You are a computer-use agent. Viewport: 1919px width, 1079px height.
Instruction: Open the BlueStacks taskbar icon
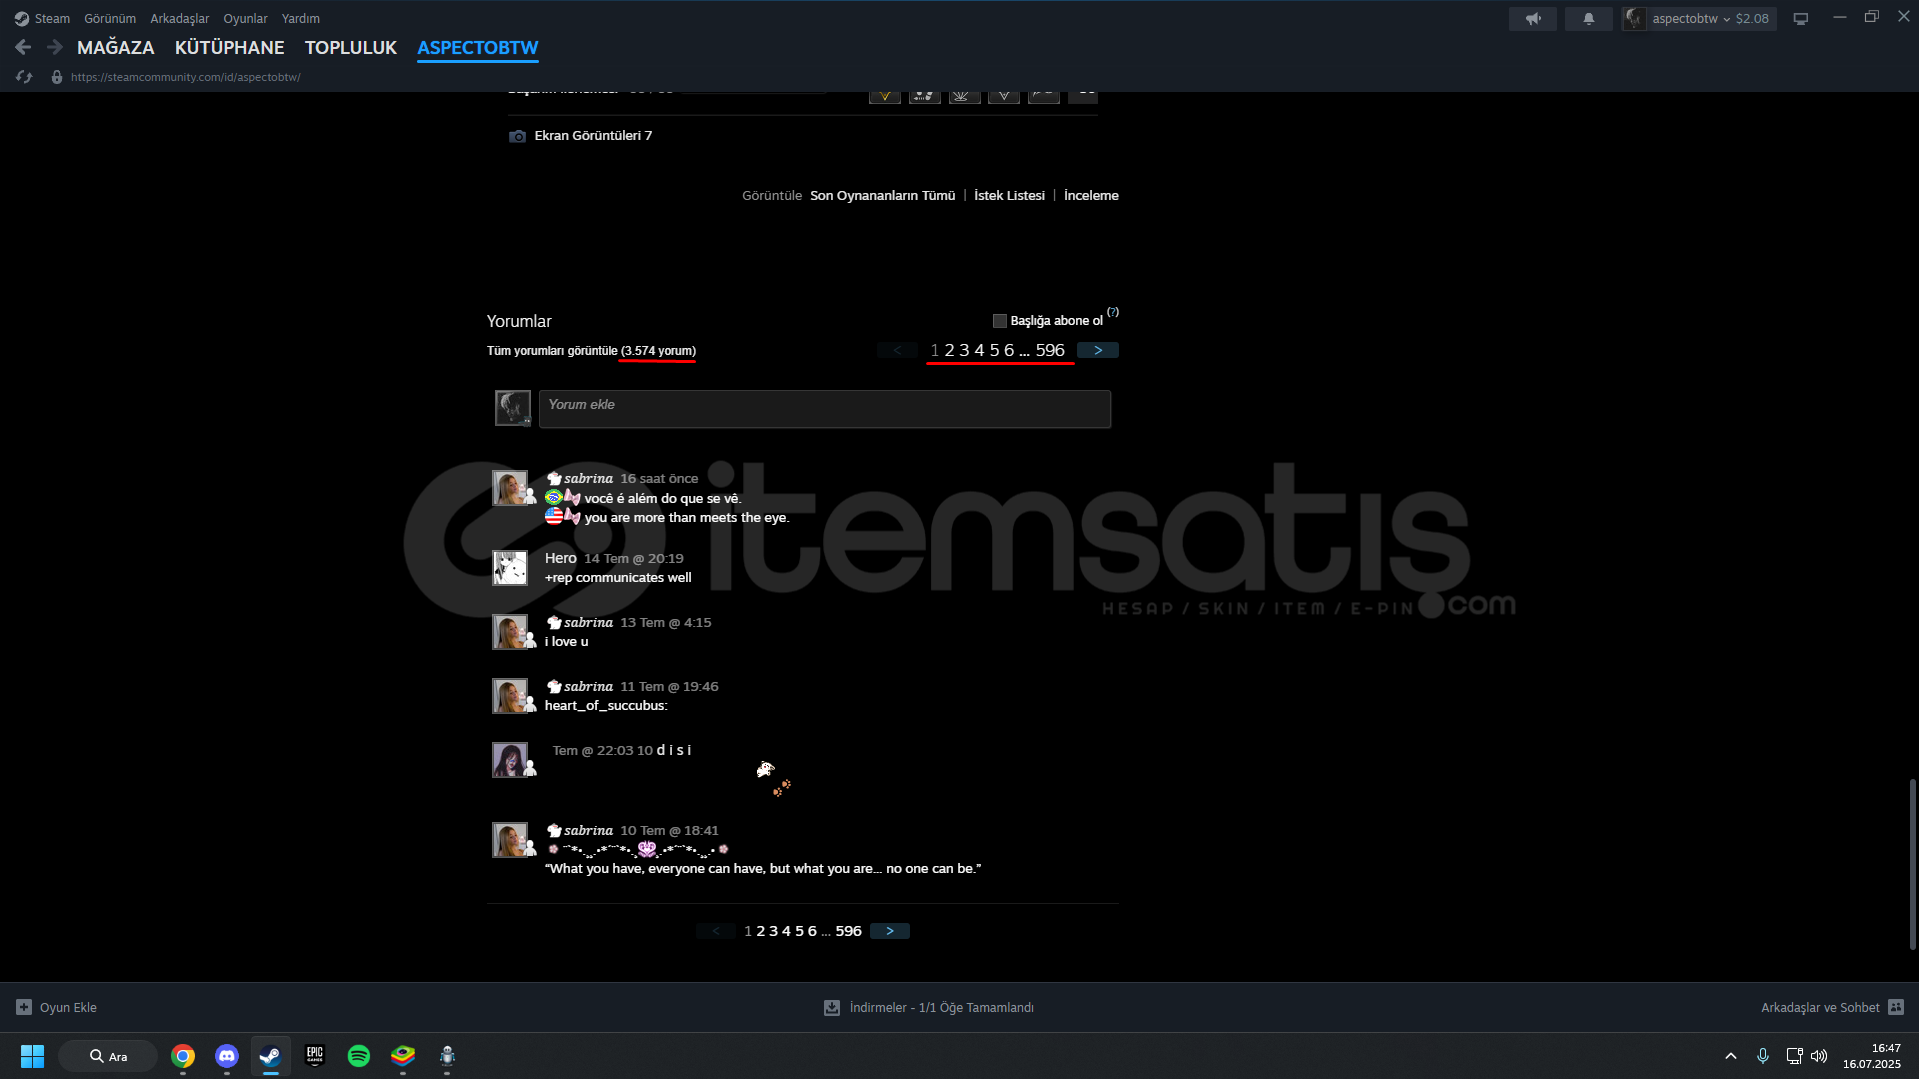(403, 1056)
